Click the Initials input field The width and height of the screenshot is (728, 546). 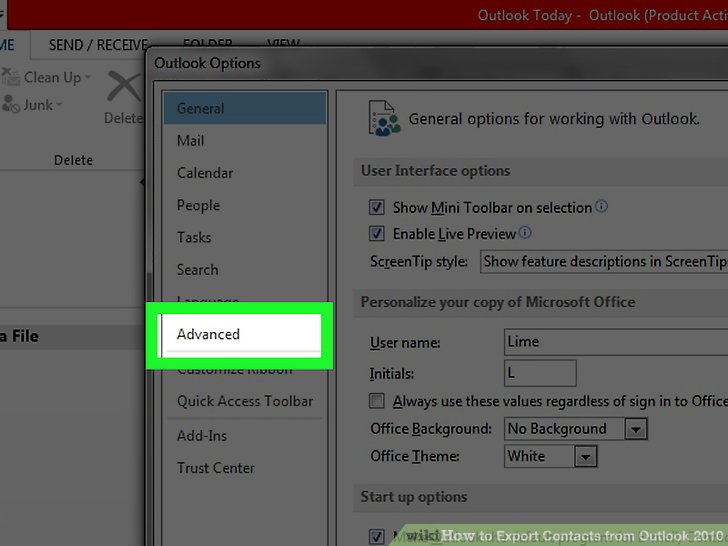(540, 373)
